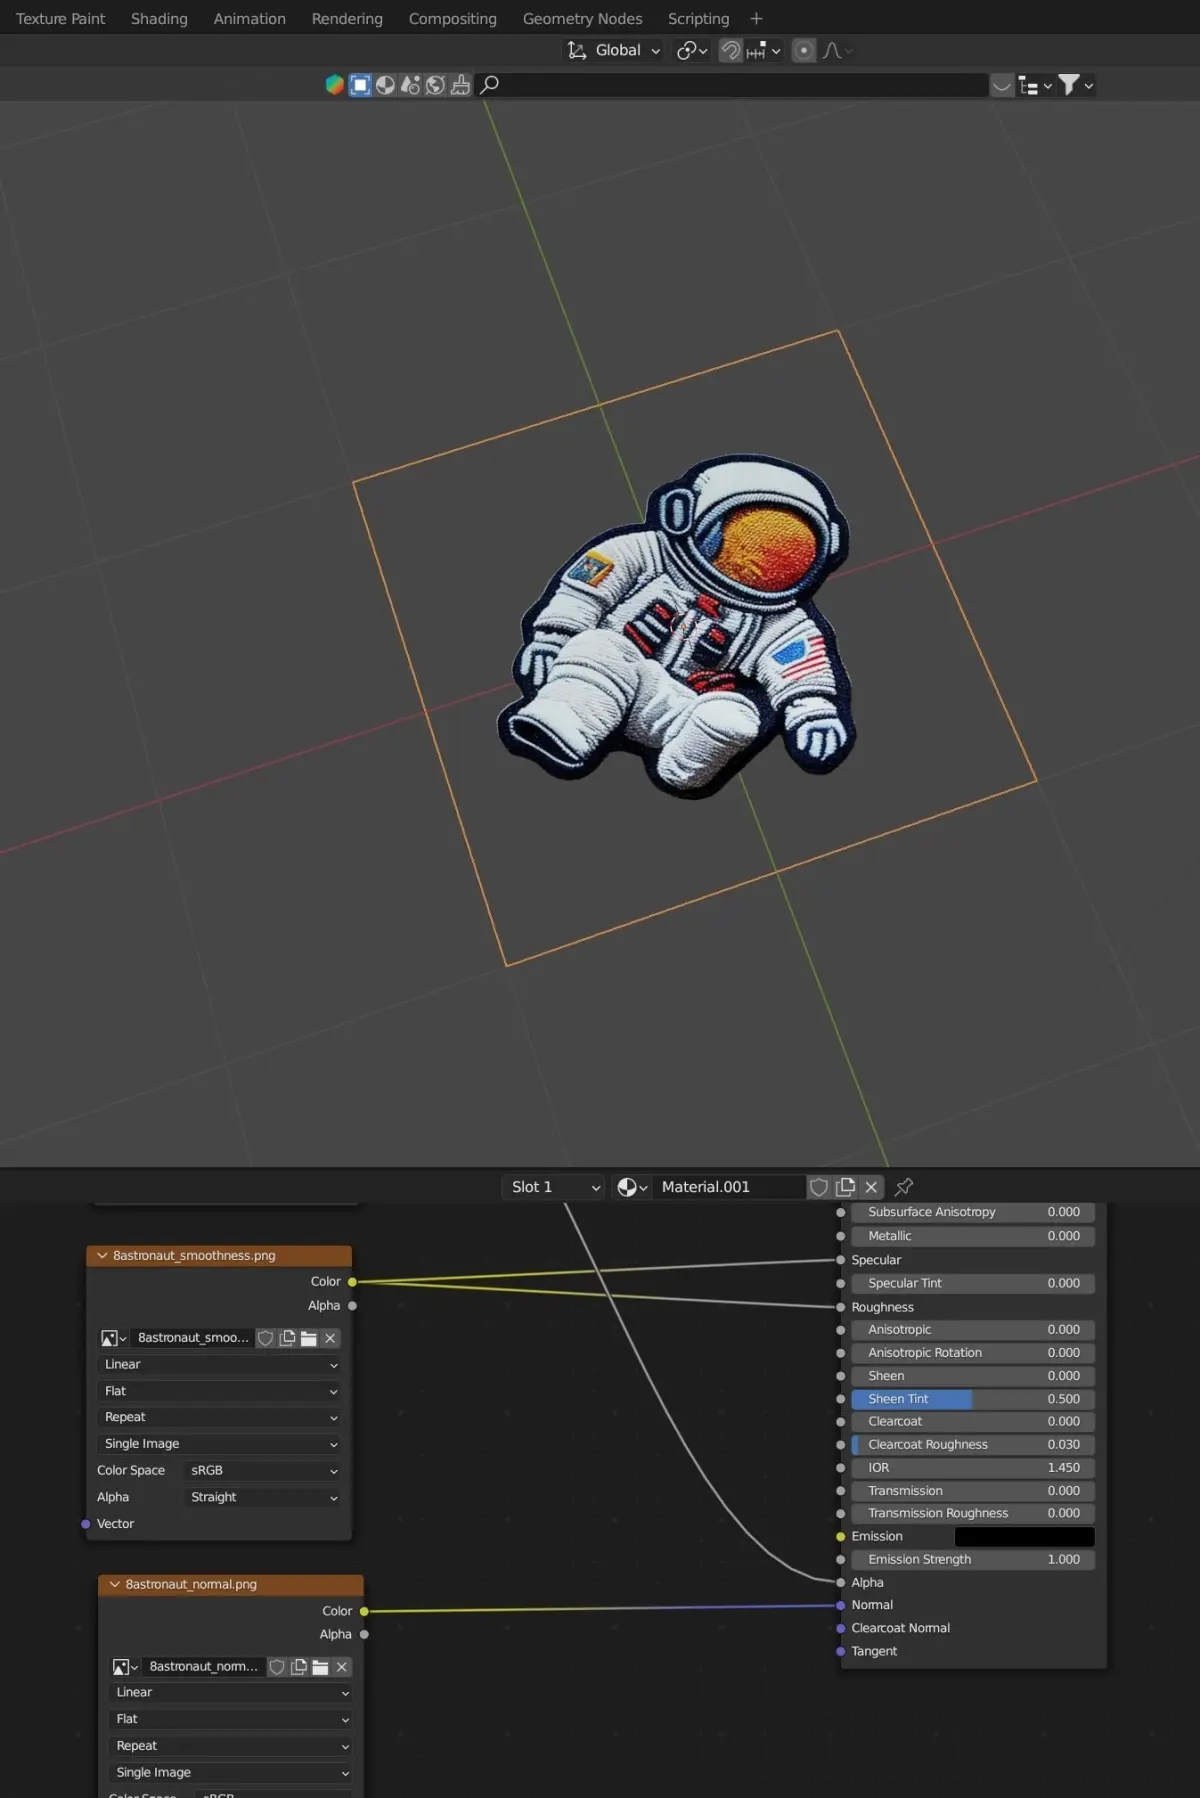Open the proportional editing falloff curve menu

[838, 50]
